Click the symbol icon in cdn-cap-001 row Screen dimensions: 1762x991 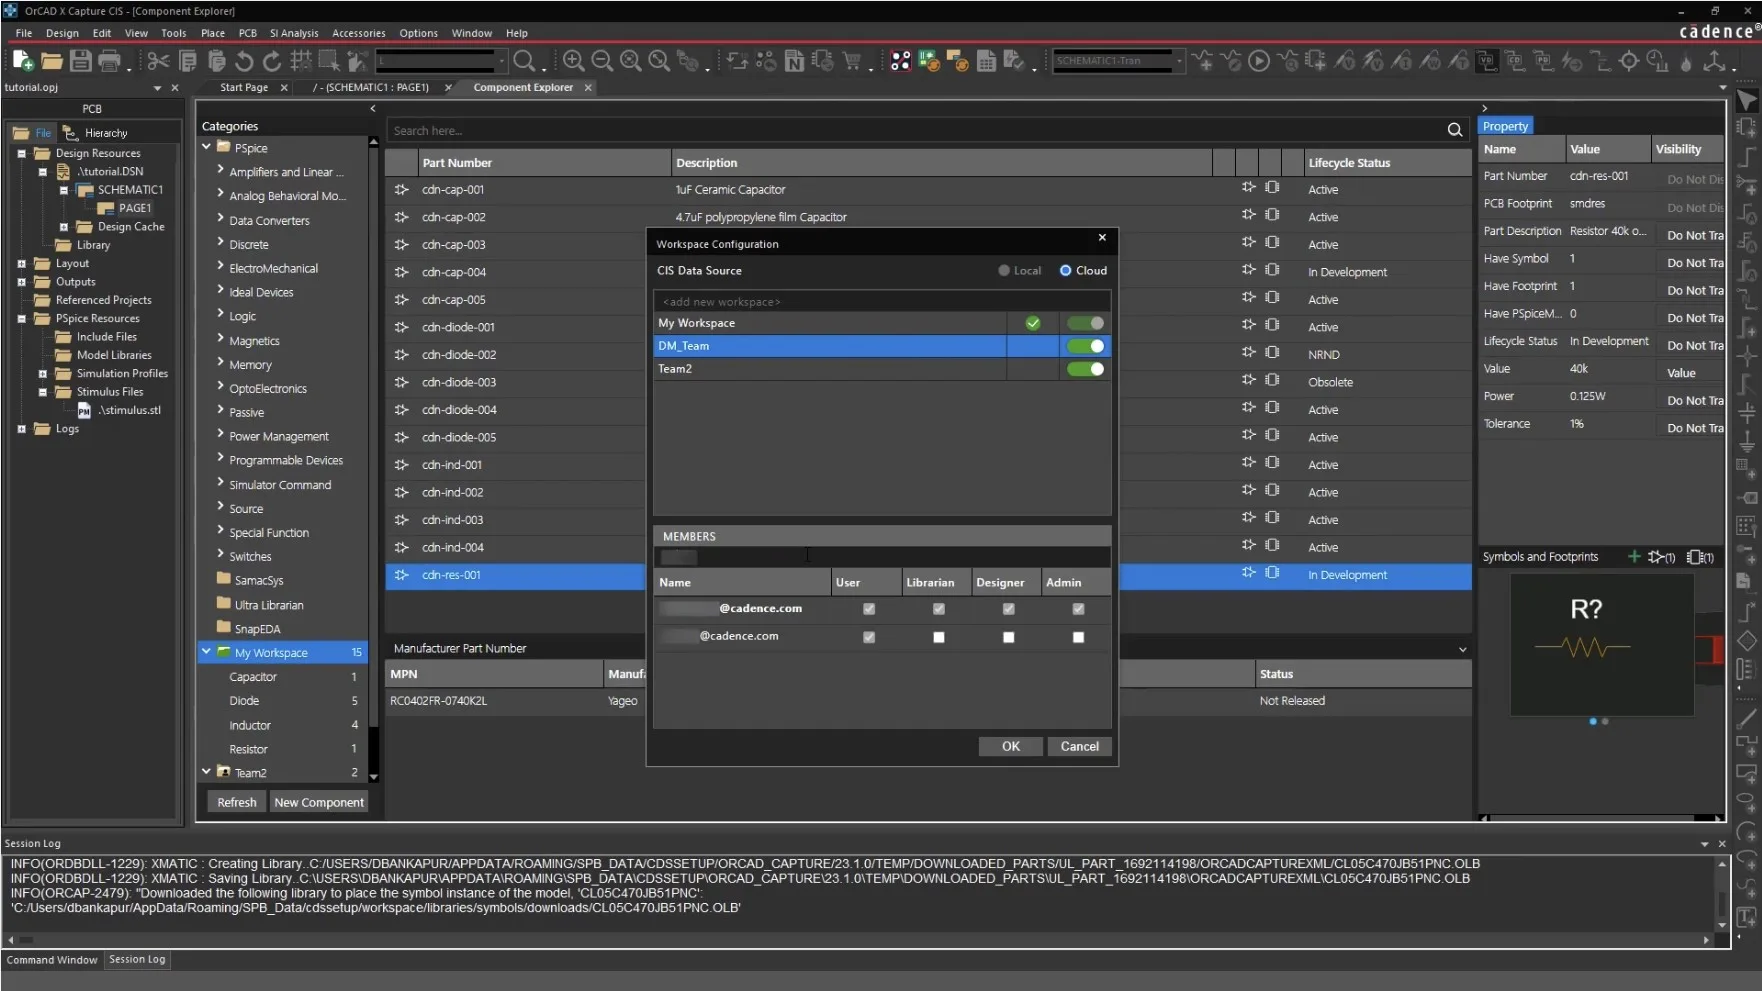[1248, 187]
